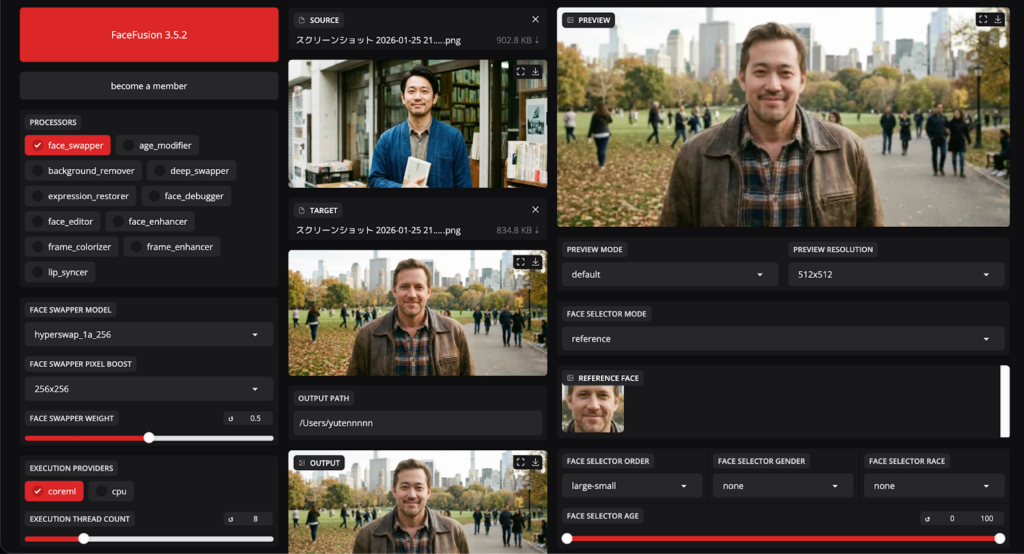Reset the execution thread count value
The image size is (1024, 554).
coord(231,519)
